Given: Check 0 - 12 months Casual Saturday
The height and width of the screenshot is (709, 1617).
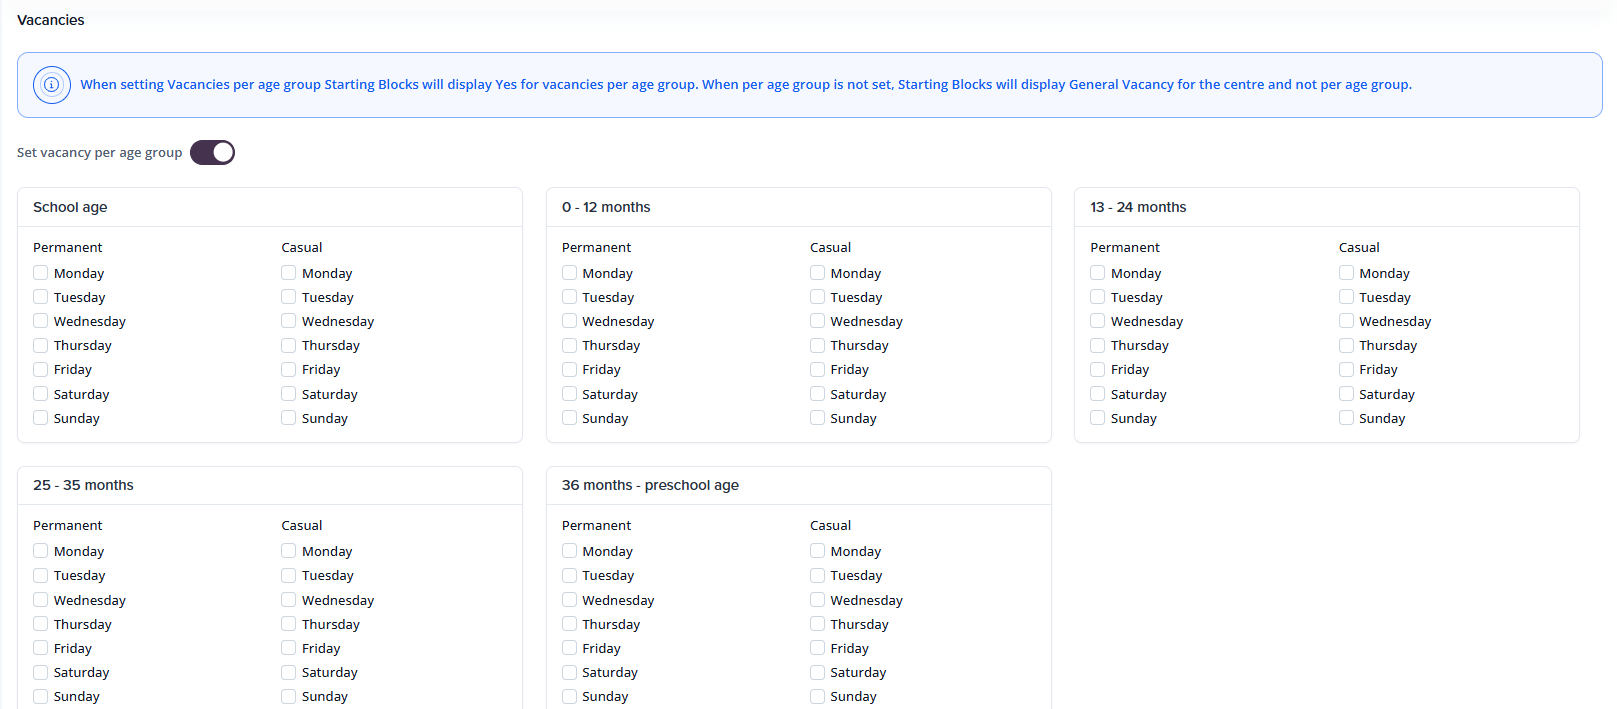Looking at the screenshot, I should click(x=818, y=394).
